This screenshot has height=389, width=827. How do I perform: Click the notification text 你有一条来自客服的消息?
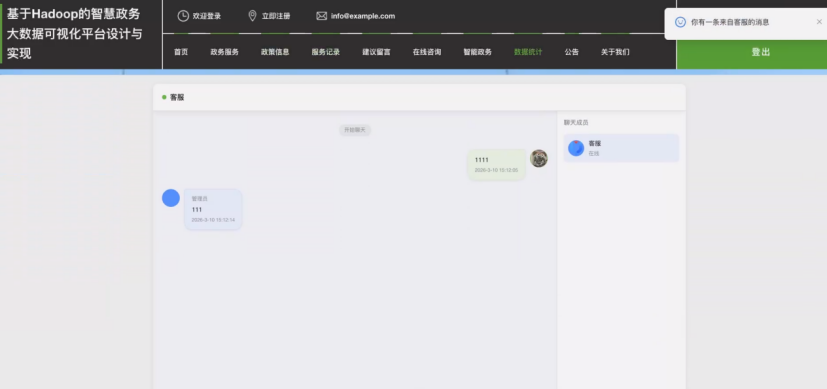coord(730,22)
